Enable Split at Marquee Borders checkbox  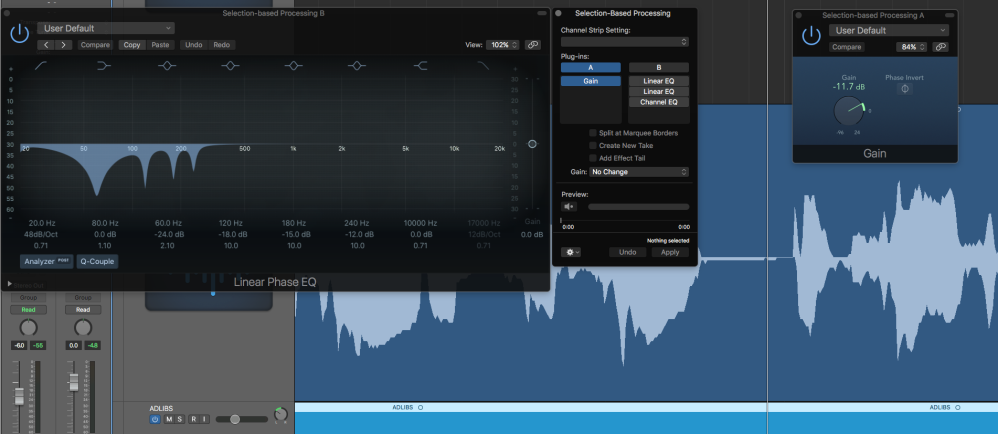tap(593, 133)
